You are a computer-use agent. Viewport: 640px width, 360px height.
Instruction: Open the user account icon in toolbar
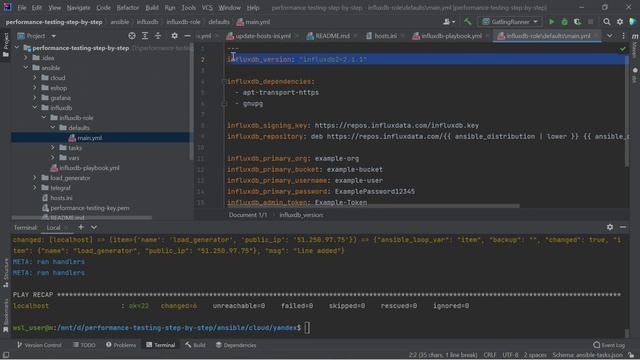pyautogui.click(x=449, y=22)
